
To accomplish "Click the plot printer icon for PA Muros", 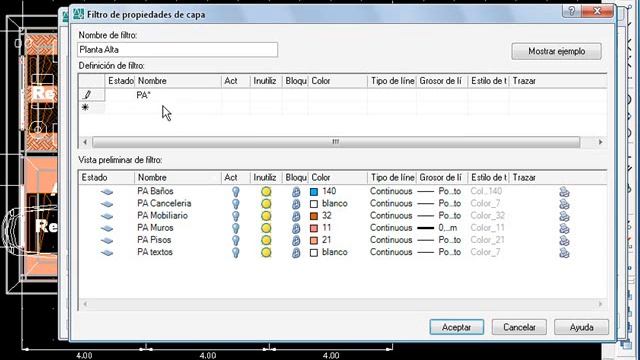I will click(564, 229).
